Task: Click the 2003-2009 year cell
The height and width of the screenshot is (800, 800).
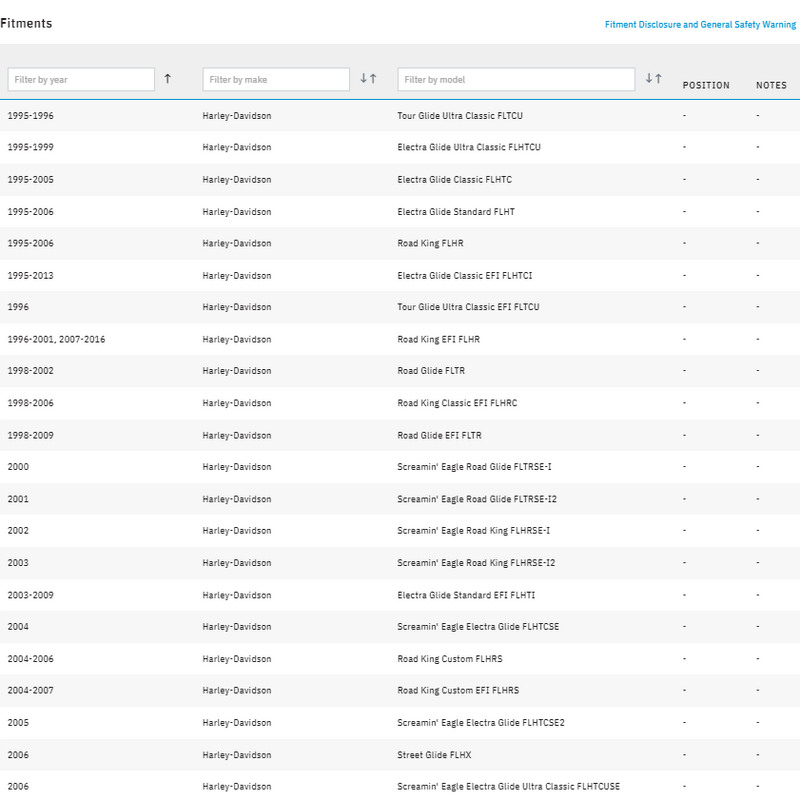Action: 31,595
